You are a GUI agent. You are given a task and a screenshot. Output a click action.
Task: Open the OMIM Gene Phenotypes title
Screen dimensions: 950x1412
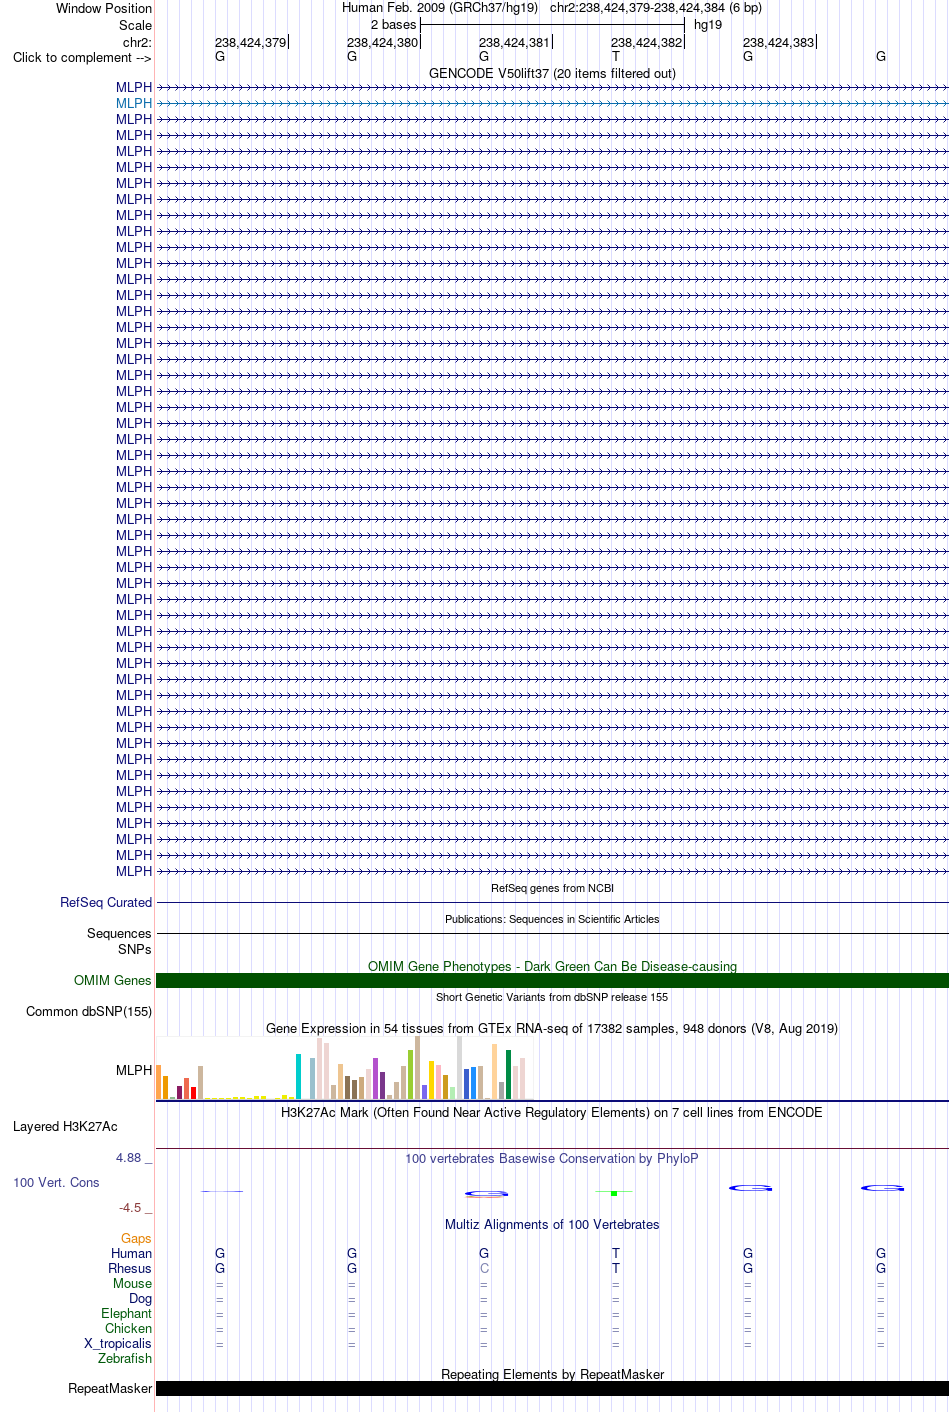[x=552, y=966]
